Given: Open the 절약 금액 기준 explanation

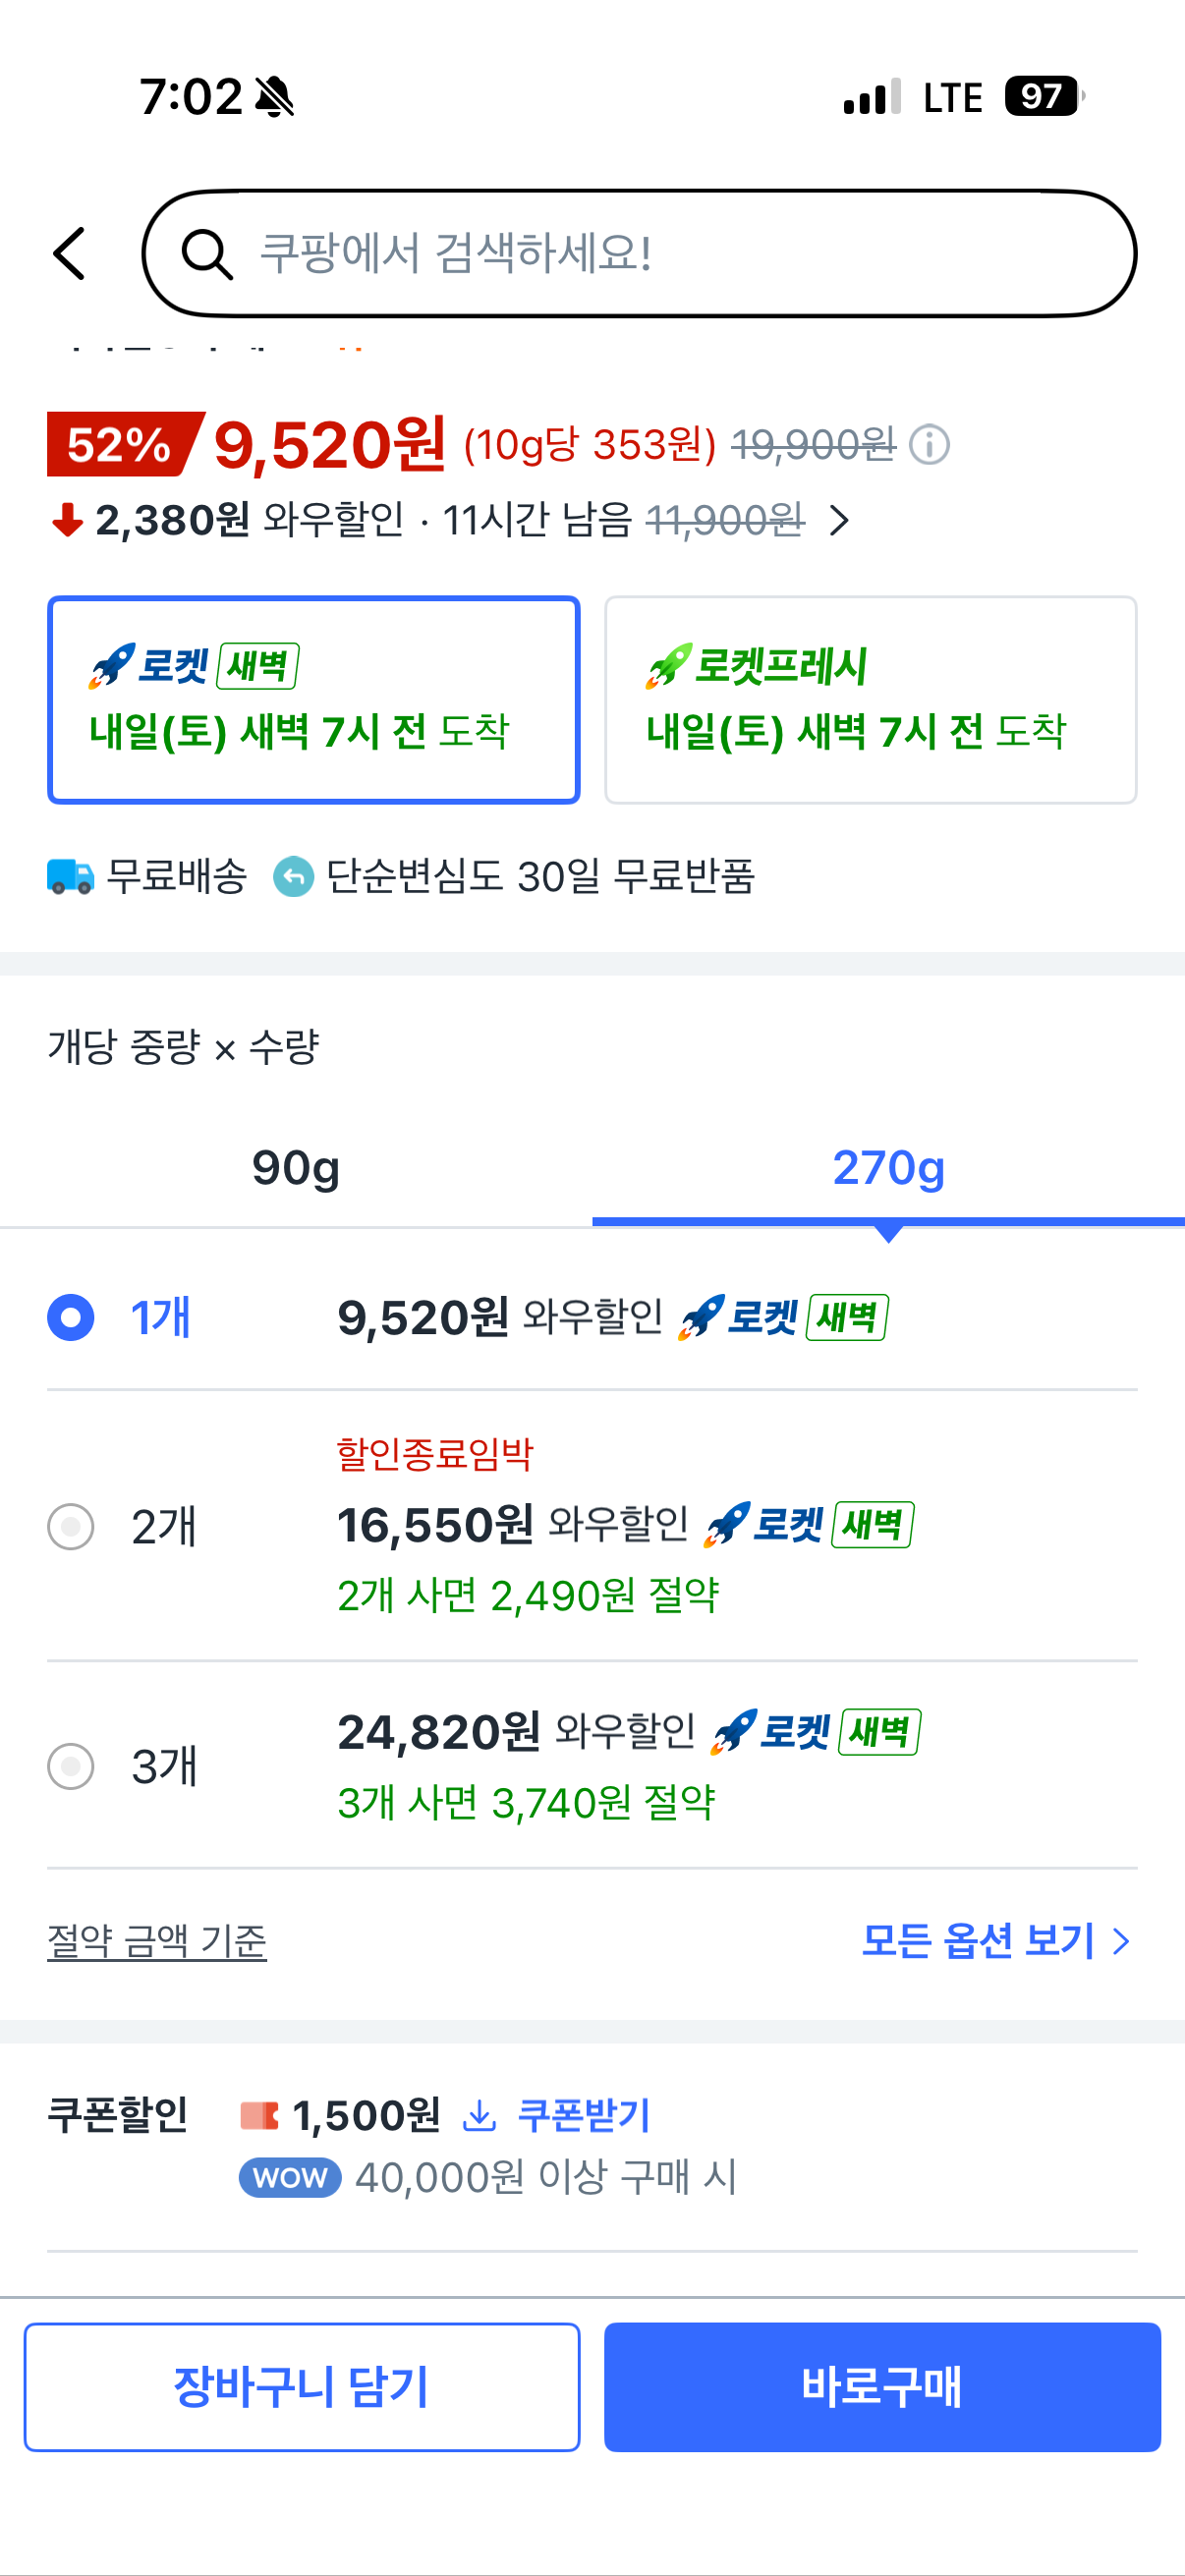Looking at the screenshot, I should tap(157, 1941).
